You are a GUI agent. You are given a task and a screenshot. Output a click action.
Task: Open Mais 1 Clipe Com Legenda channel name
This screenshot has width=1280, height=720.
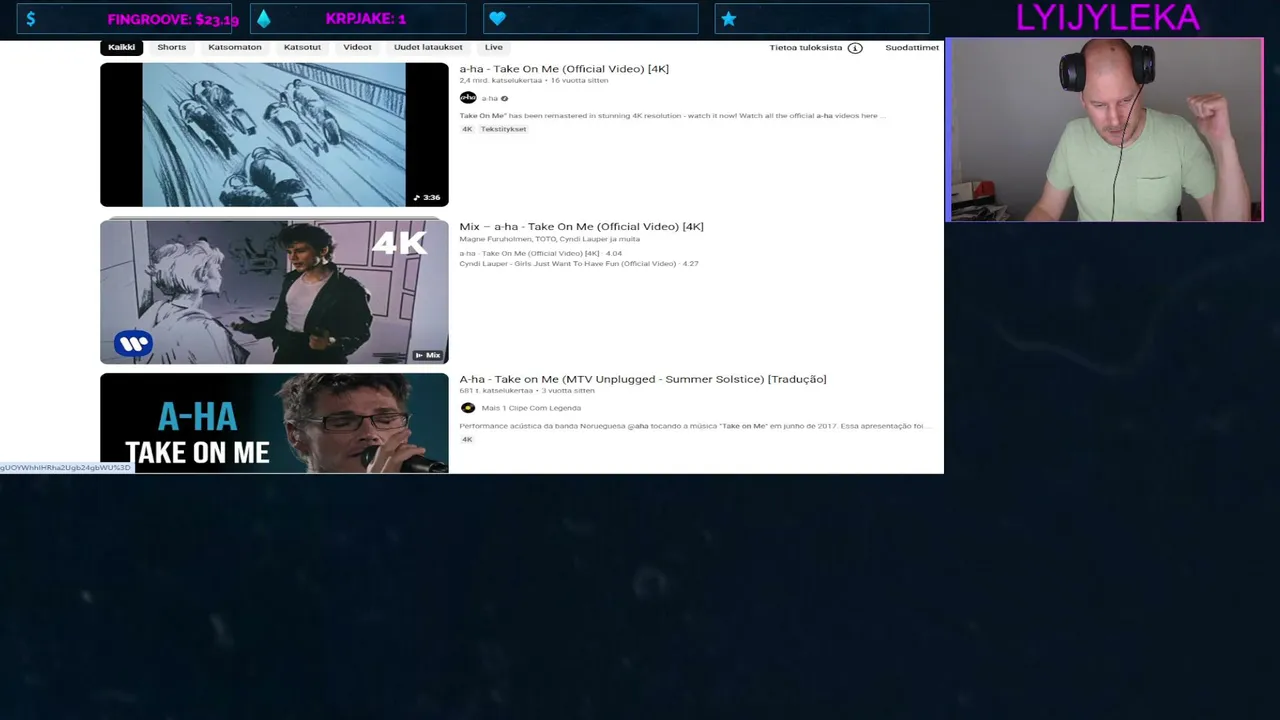(x=531, y=408)
